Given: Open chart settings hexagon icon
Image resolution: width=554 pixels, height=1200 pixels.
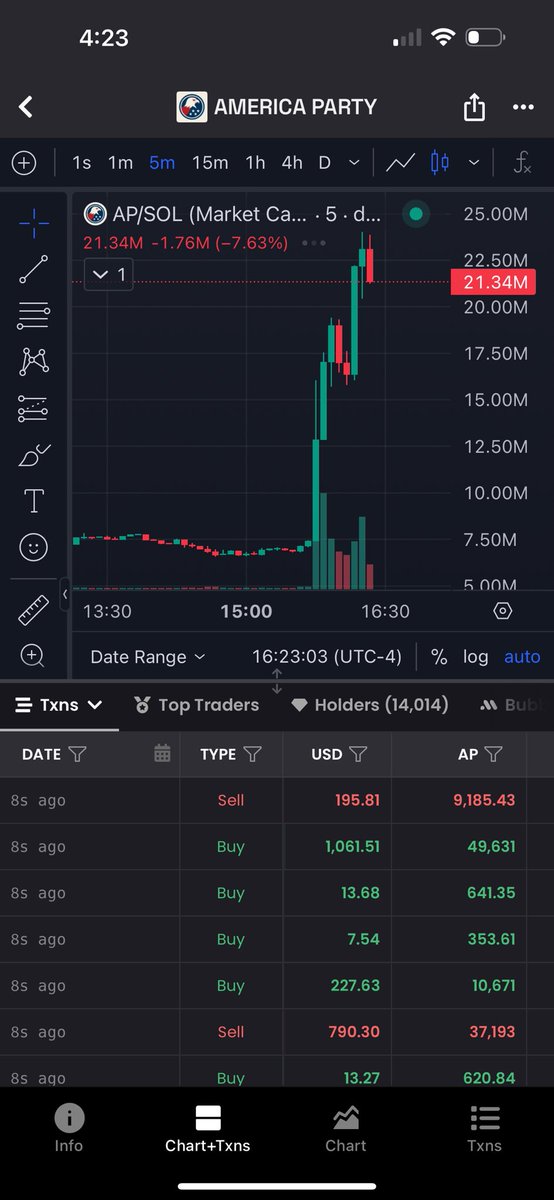Looking at the screenshot, I should [x=503, y=611].
